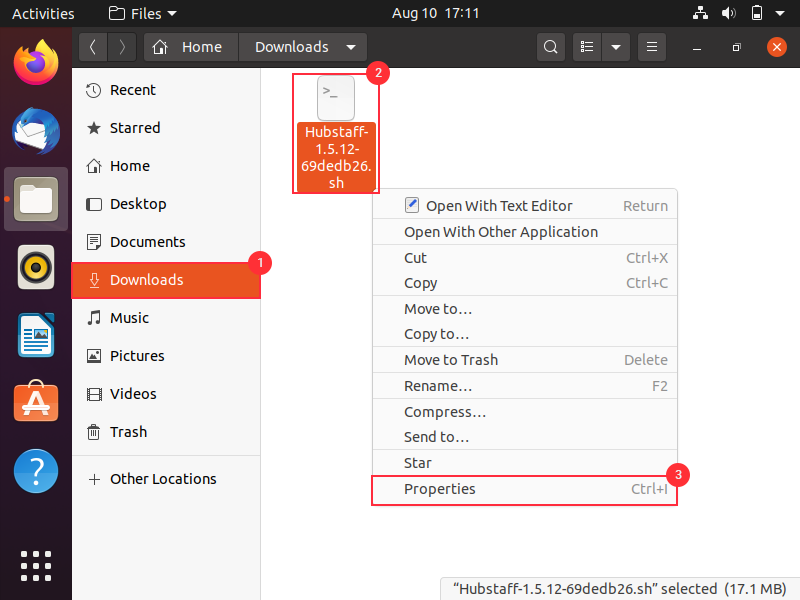Choose Move to… in context menu
800x600 pixels.
(525, 309)
